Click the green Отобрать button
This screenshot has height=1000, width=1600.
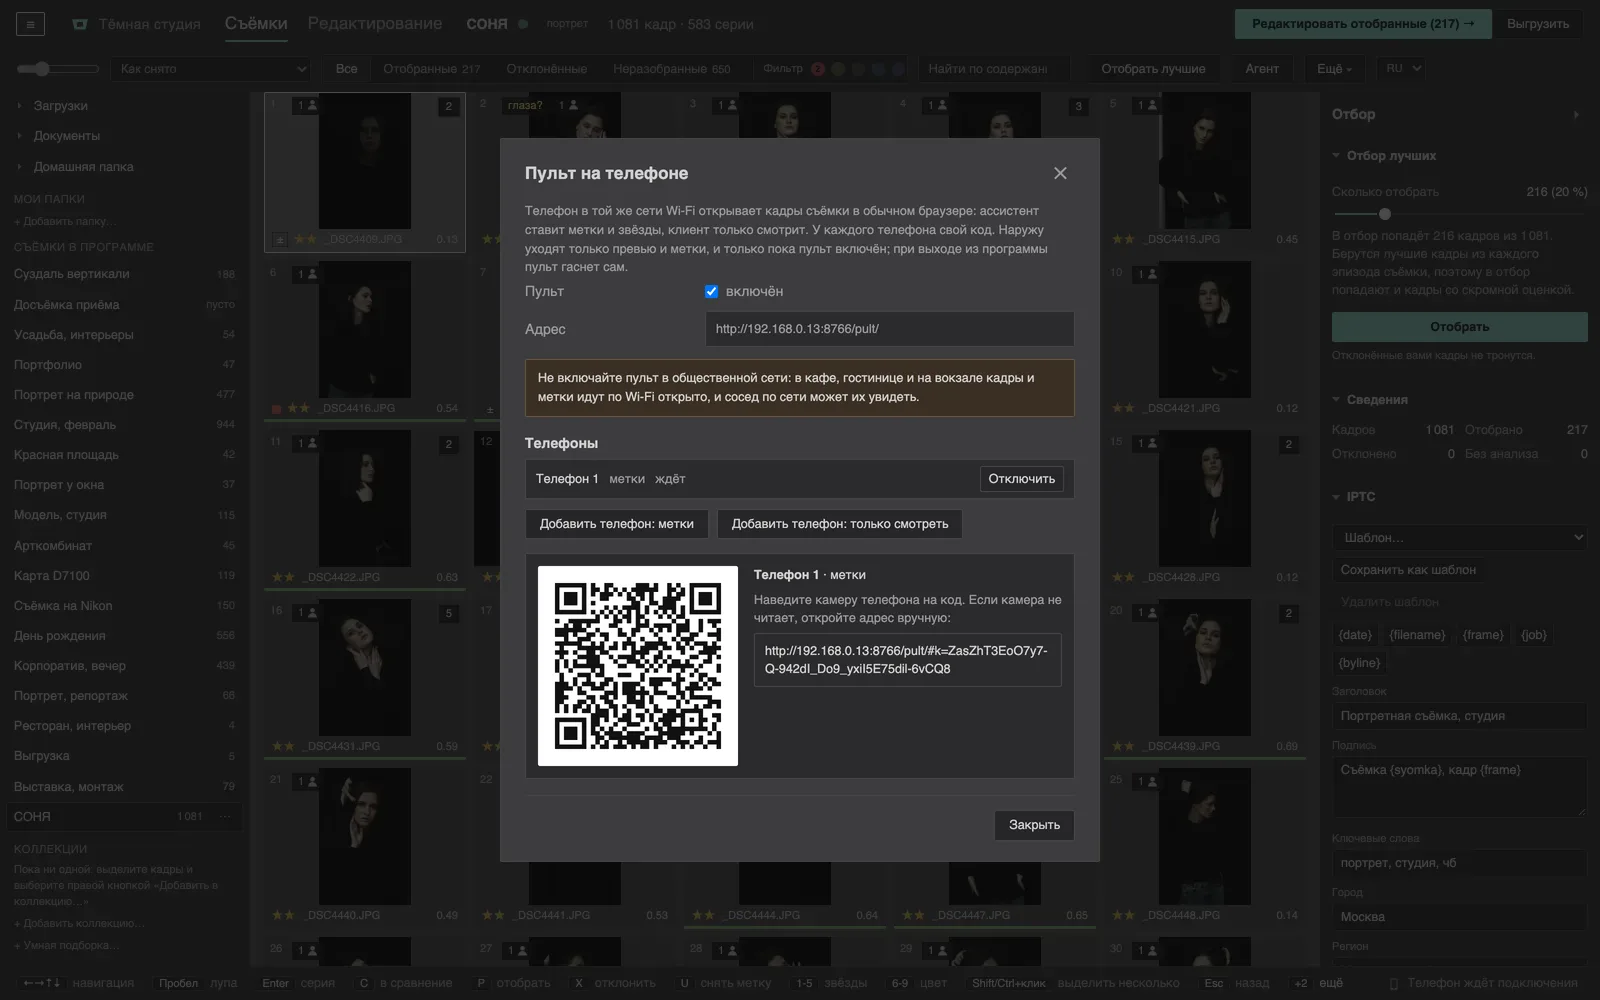click(x=1459, y=327)
